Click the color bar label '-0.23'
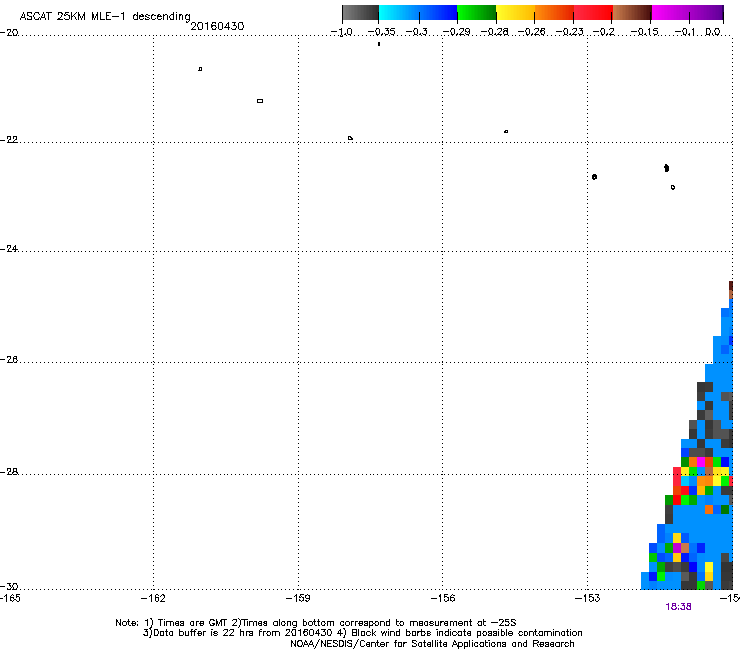The height and width of the screenshot is (650, 740). pyautogui.click(x=569, y=32)
